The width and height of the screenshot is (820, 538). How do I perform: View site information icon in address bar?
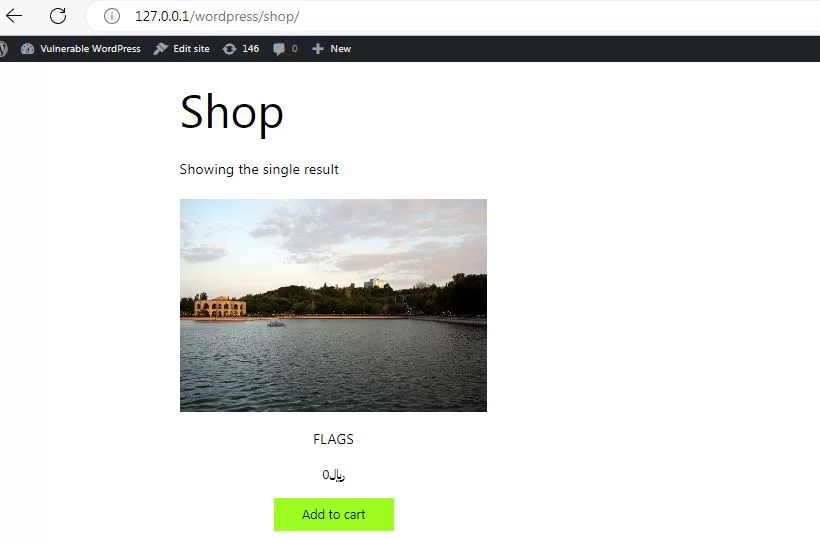112,17
